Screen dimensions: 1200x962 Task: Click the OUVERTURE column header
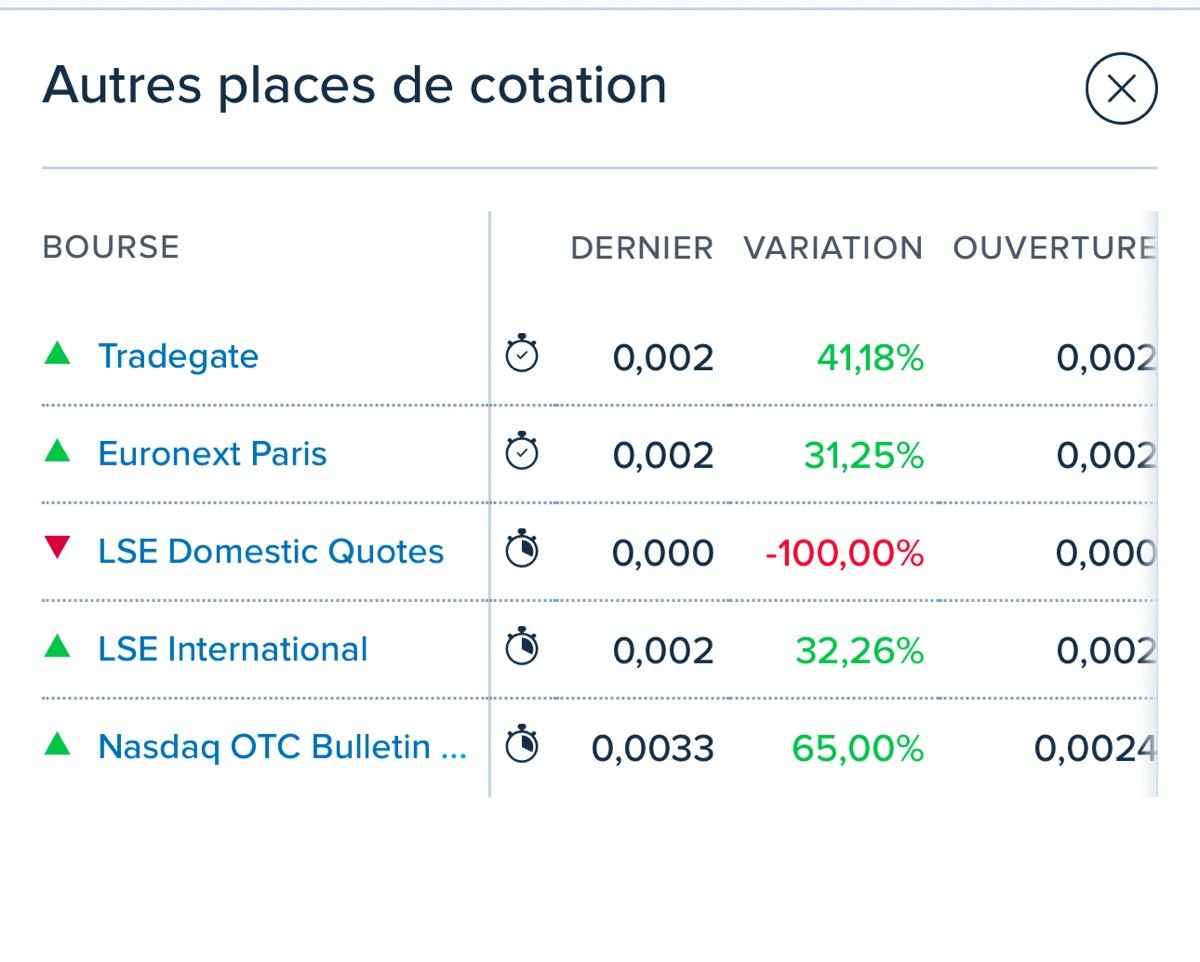[1054, 248]
